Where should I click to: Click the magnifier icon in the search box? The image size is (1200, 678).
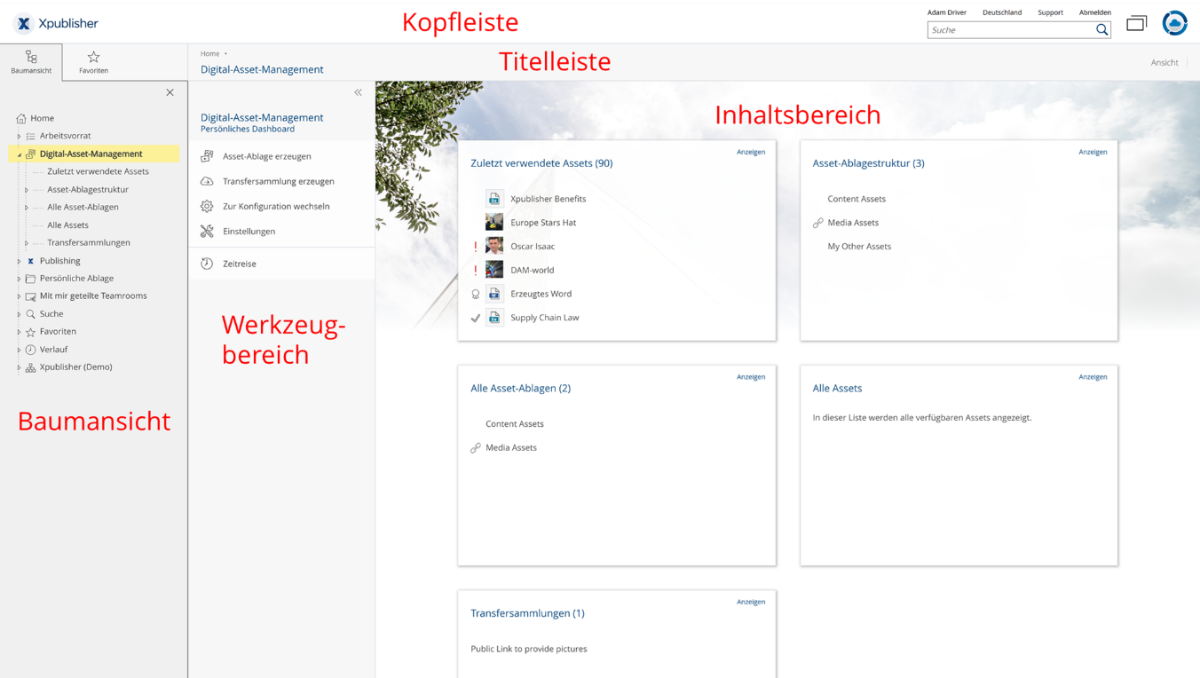coord(1101,30)
